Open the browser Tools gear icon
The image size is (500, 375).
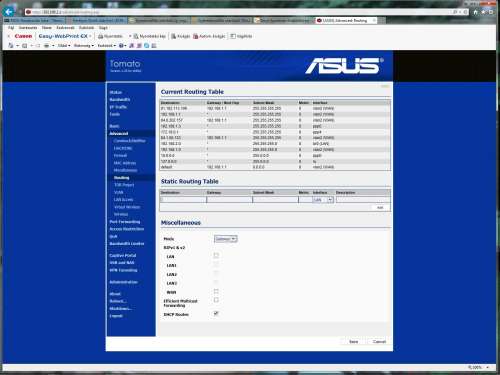coord(491,12)
